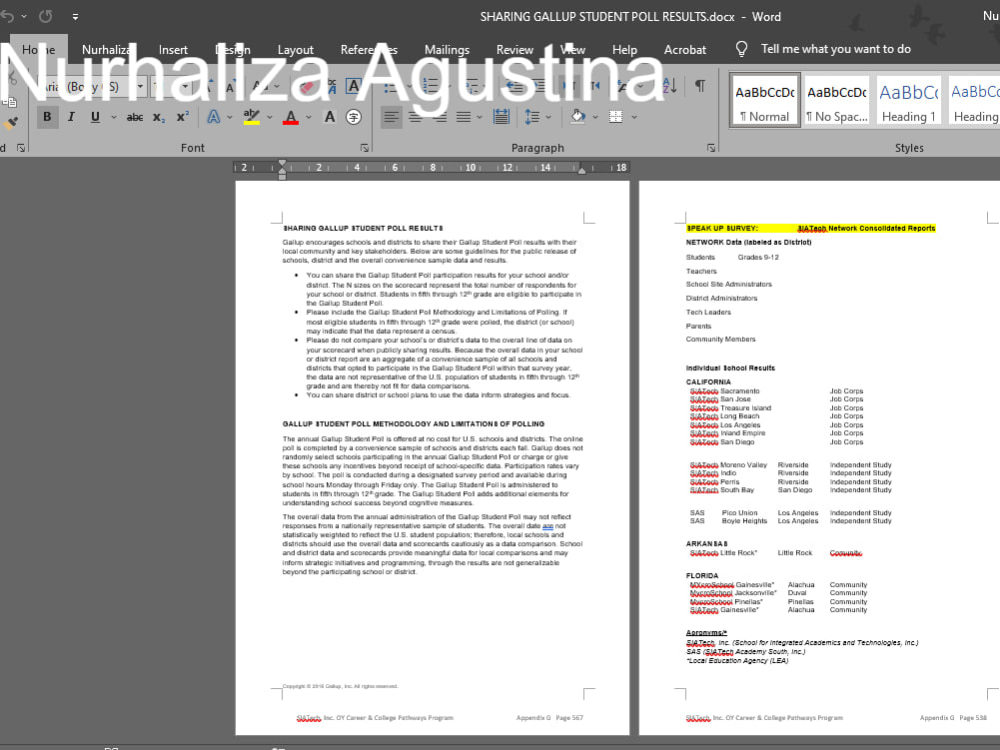Open the Review ribbon tab
The width and height of the screenshot is (1000, 750).
[x=515, y=50]
